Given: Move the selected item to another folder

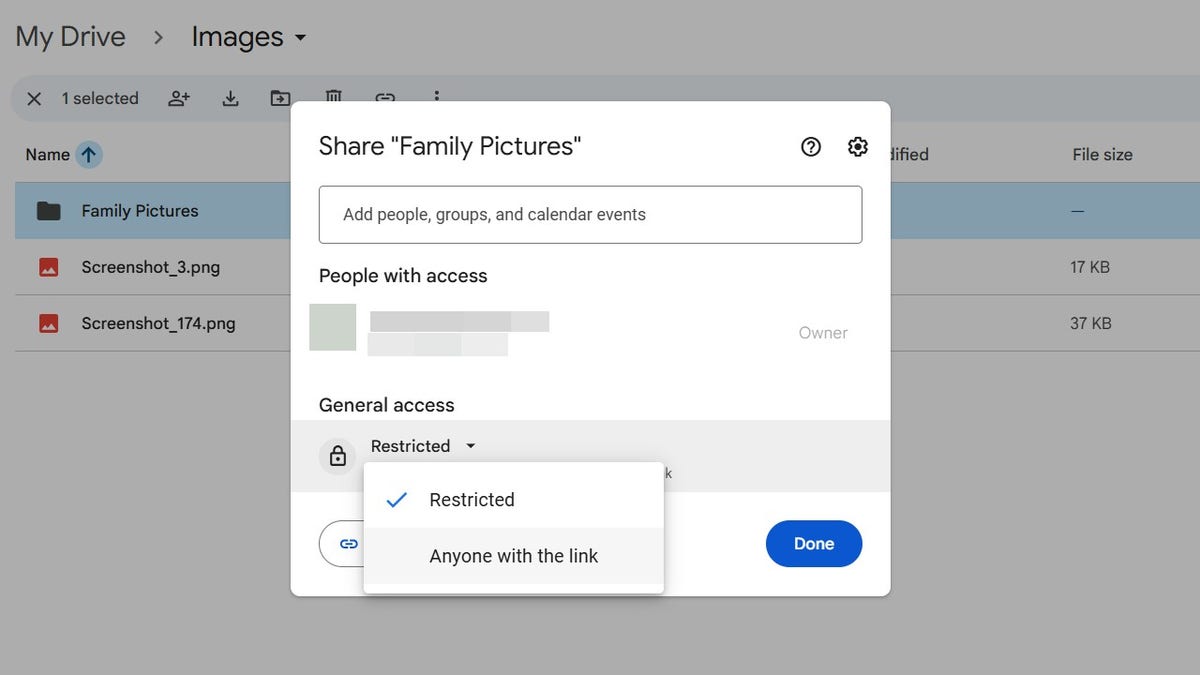Looking at the screenshot, I should (281, 98).
